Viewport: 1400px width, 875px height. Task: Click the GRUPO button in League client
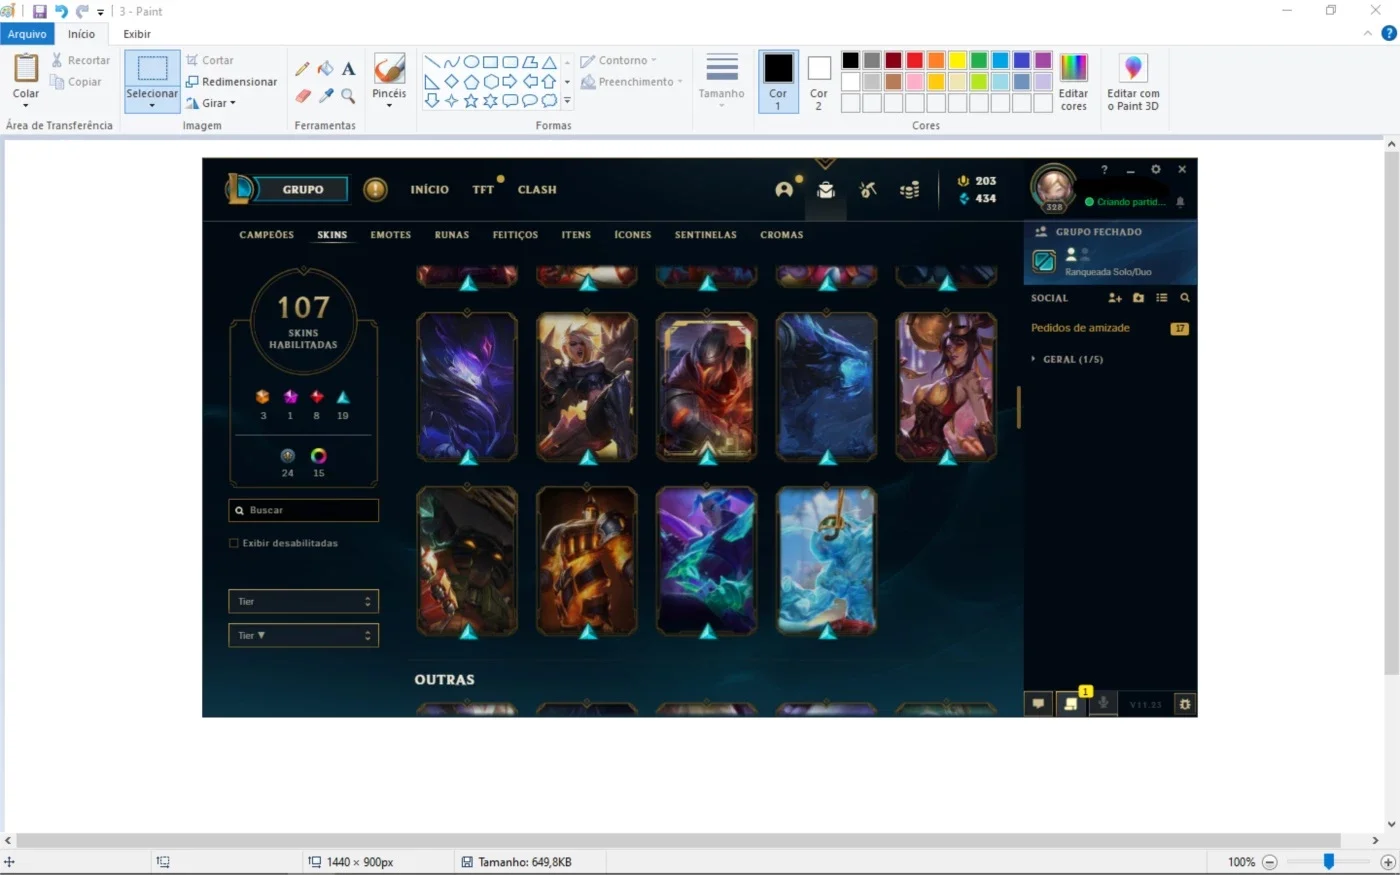pos(303,189)
